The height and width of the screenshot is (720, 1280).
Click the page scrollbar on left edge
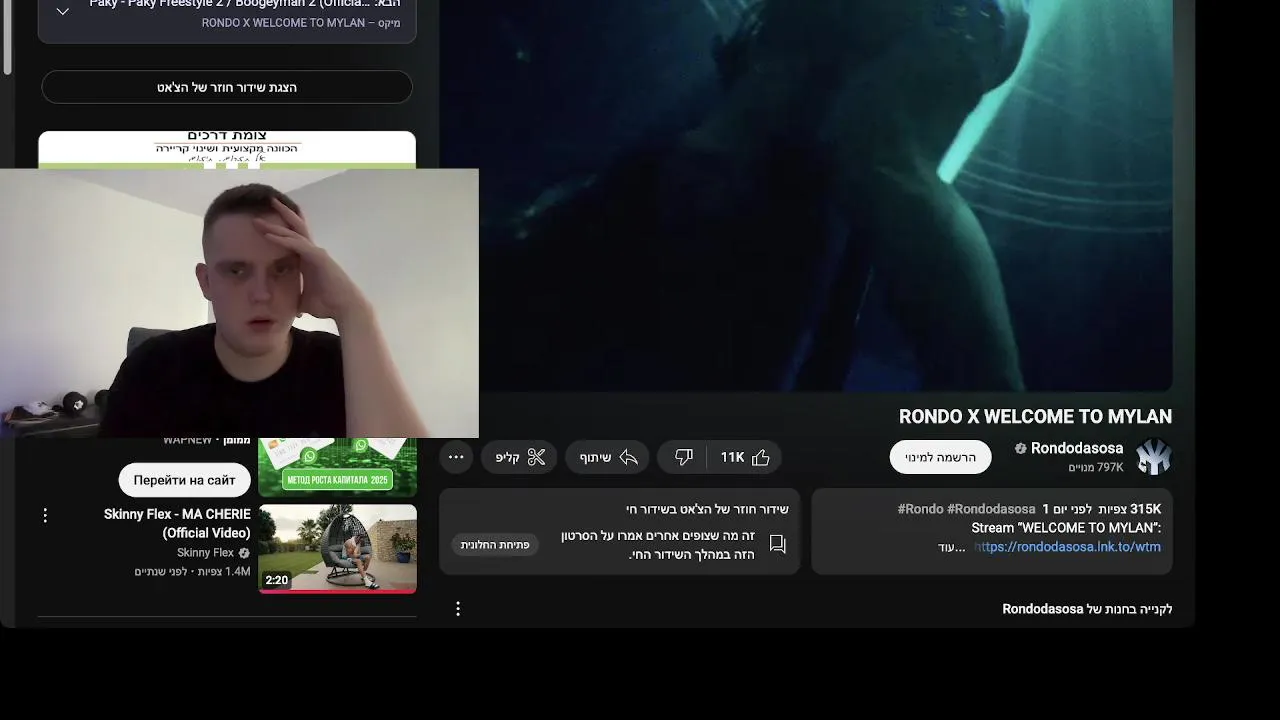(x=7, y=37)
